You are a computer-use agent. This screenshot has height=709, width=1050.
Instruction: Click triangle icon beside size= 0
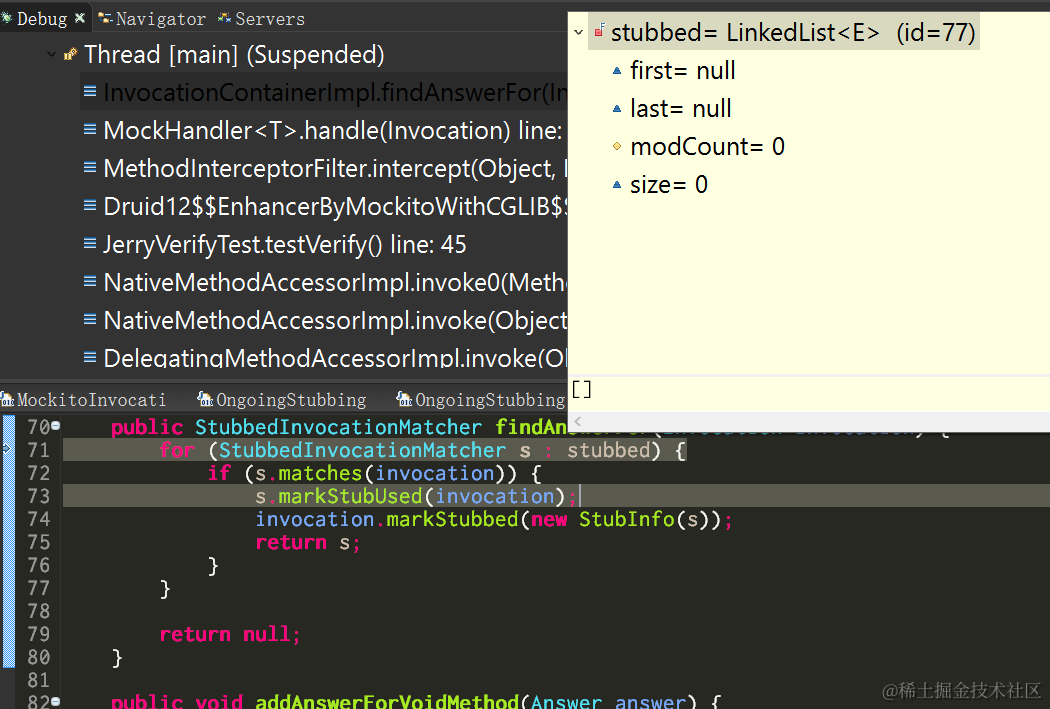click(617, 184)
